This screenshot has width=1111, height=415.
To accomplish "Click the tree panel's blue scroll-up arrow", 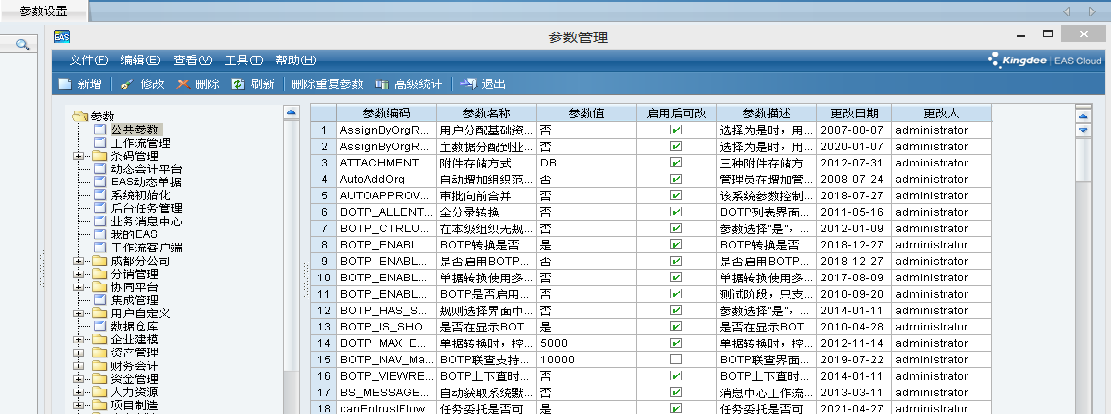I will 291,112.
